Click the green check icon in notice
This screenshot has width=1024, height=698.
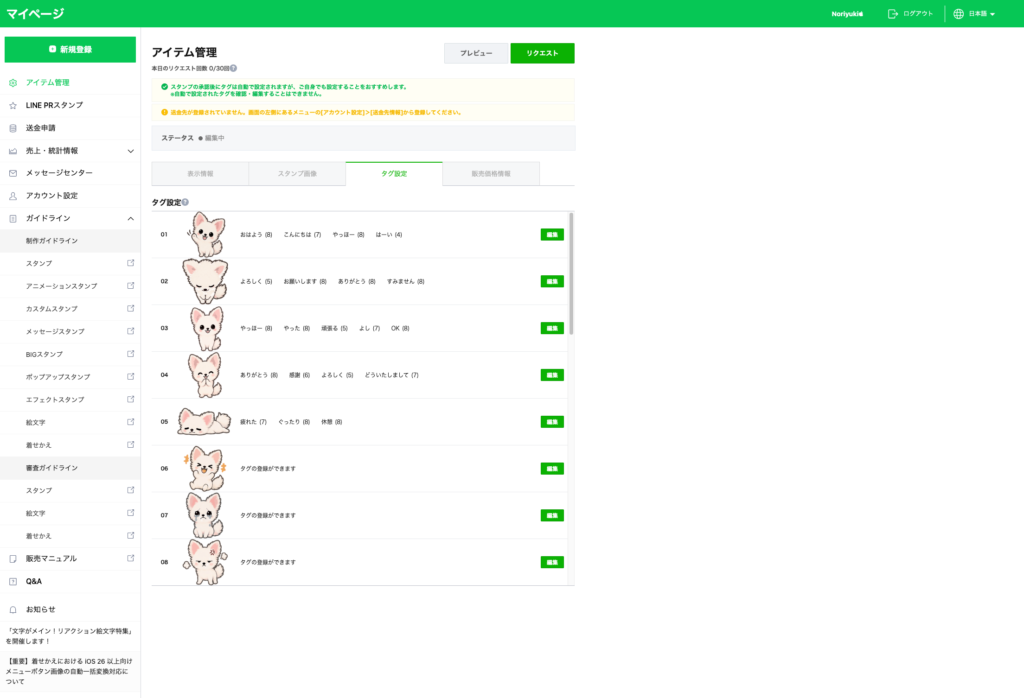pyautogui.click(x=165, y=86)
